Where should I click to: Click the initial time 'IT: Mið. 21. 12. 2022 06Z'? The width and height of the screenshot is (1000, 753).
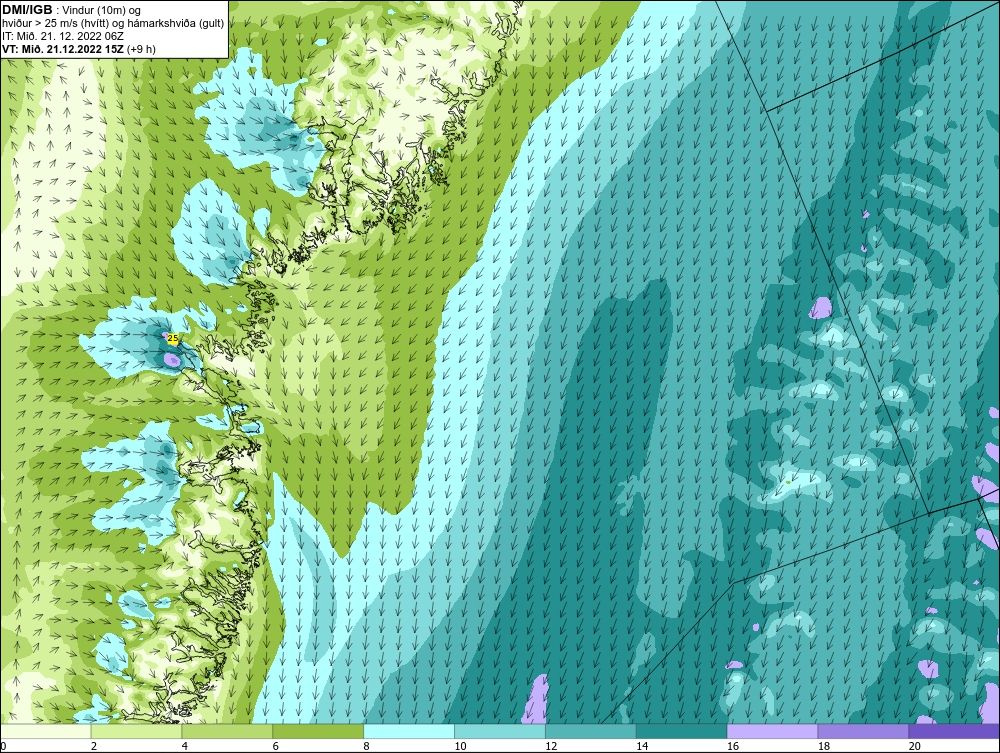coord(62,36)
